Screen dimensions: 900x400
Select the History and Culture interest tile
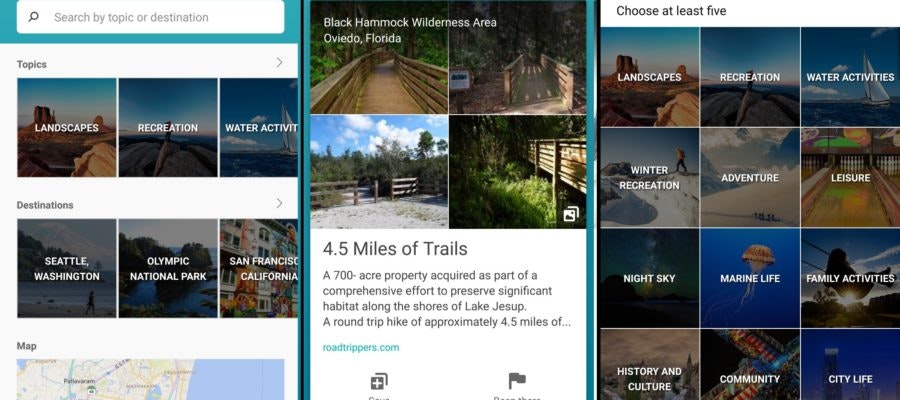coord(650,365)
